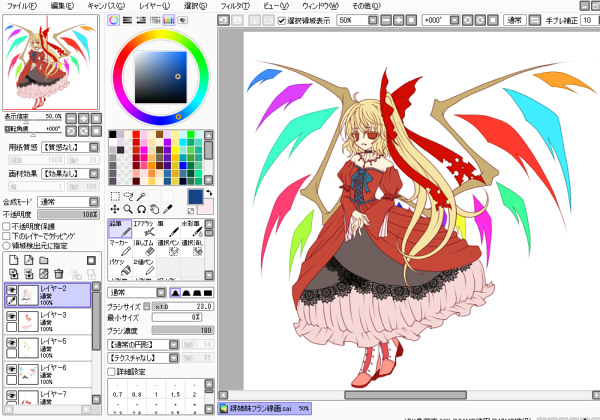The width and height of the screenshot is (600, 420).
Task: Open the 編集(E) menu
Action: pyautogui.click(x=62, y=6)
